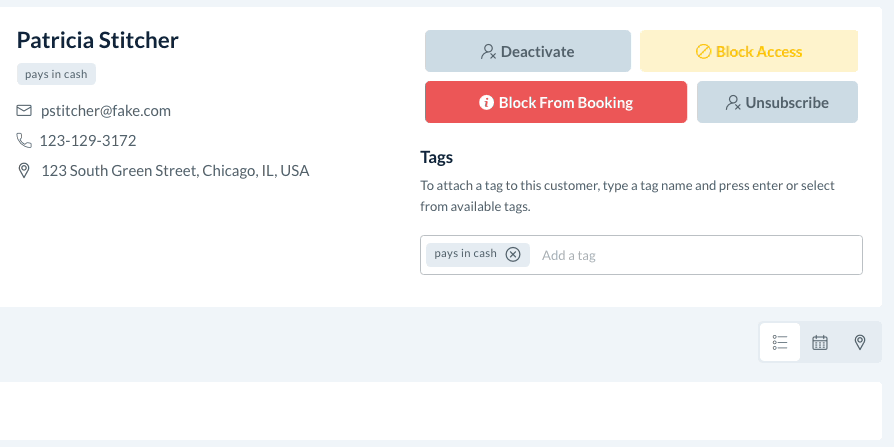
Task: Remove the "pays in cash" tag chip
Action: pyautogui.click(x=513, y=254)
